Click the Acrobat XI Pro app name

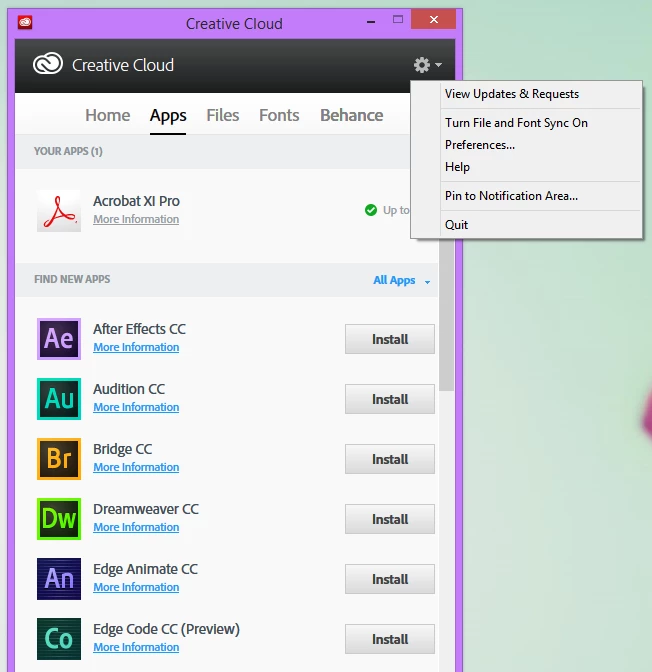(136, 201)
